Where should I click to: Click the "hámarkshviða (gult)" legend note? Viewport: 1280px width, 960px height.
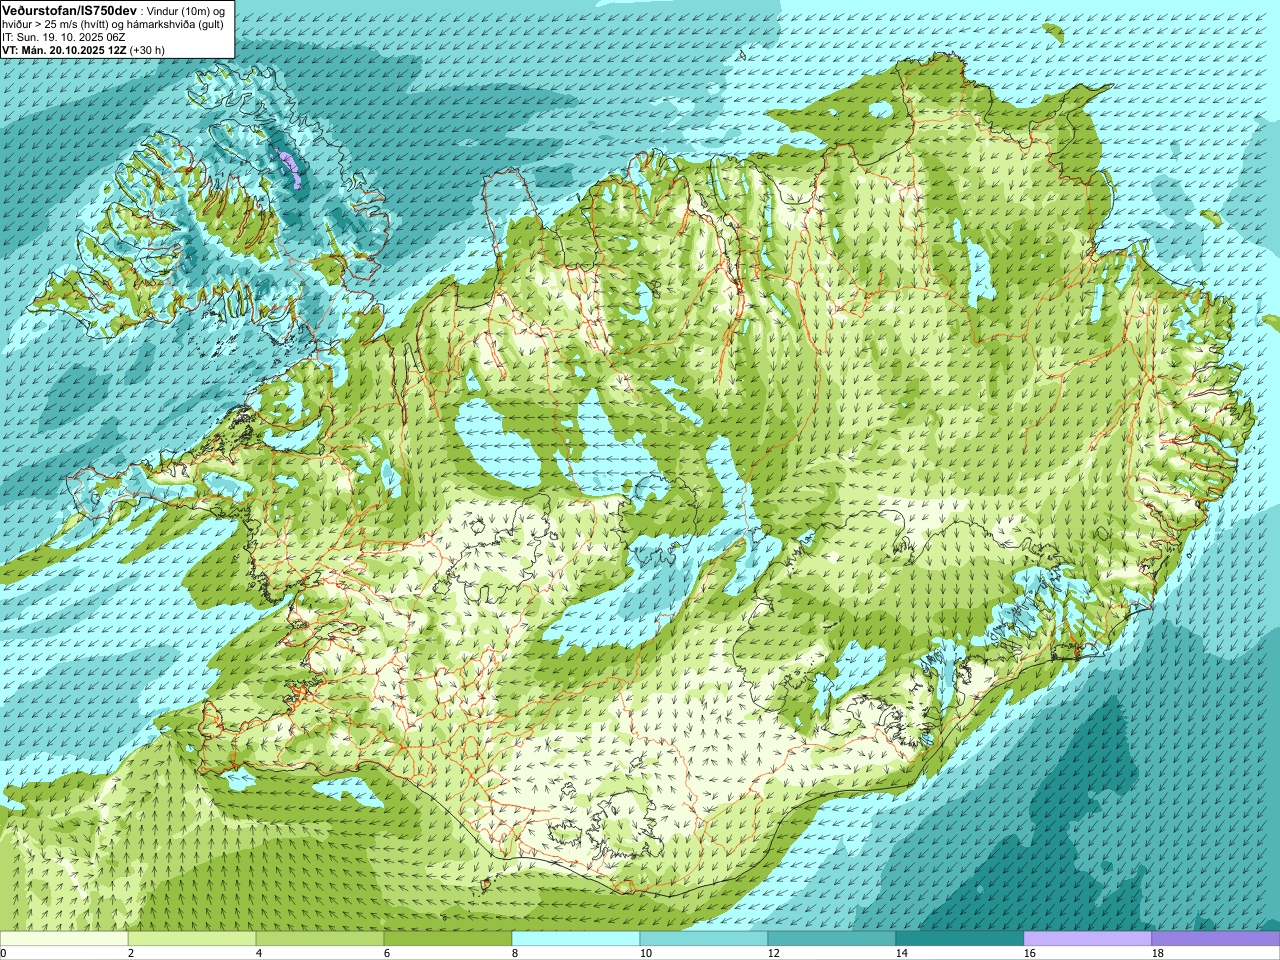coord(175,25)
